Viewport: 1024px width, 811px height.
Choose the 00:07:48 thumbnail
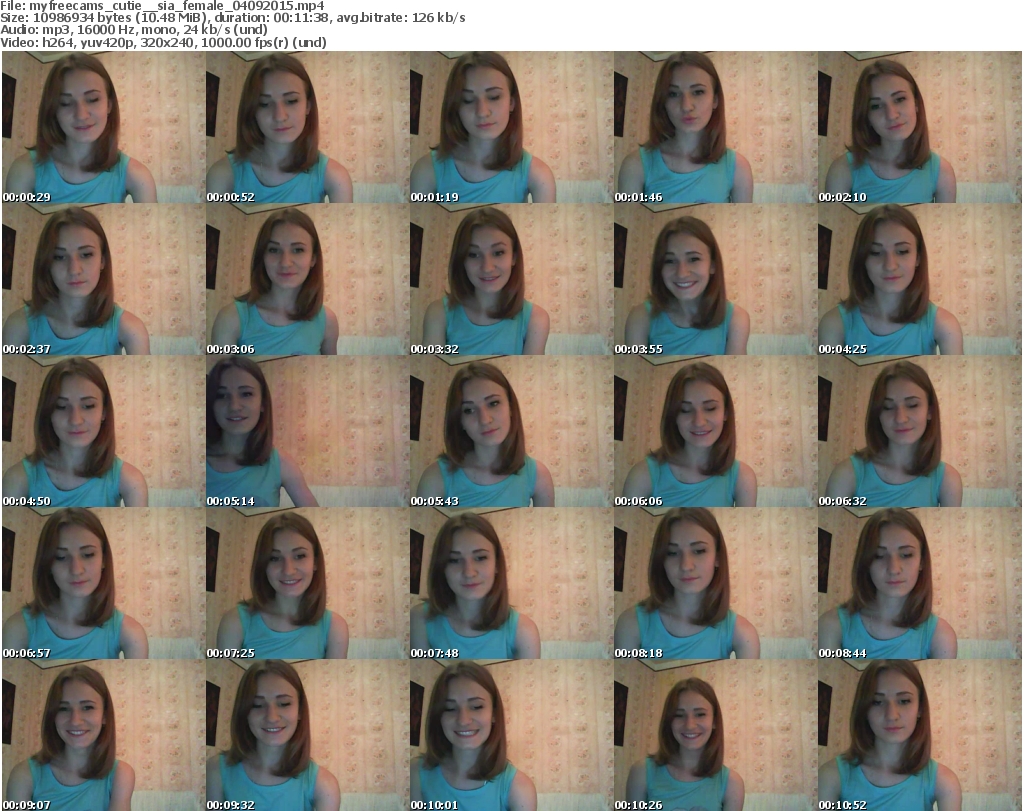click(x=511, y=583)
